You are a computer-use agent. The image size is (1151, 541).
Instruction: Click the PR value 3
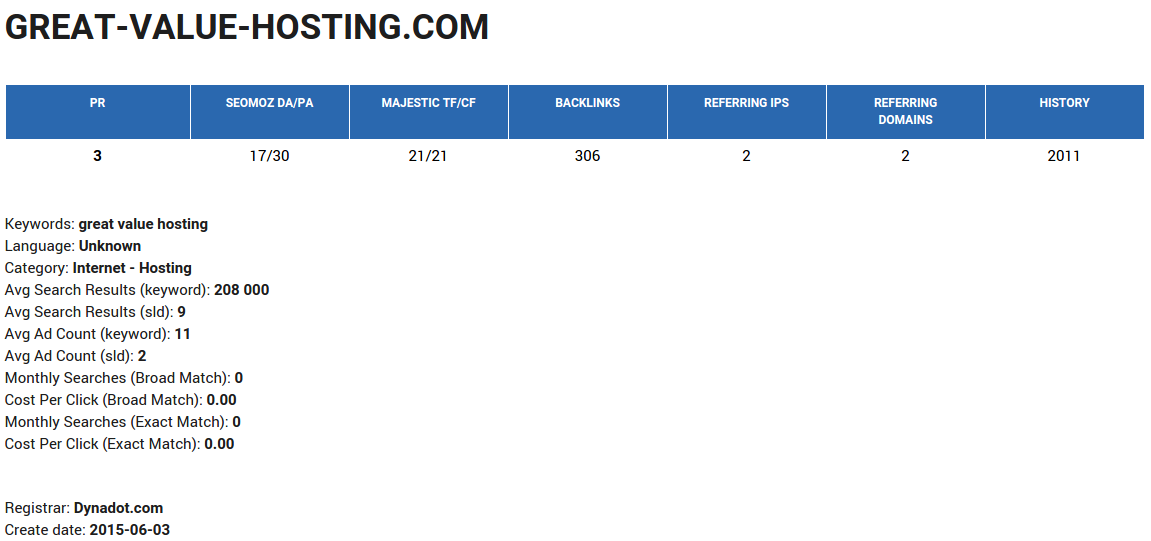pyautogui.click(x=97, y=156)
